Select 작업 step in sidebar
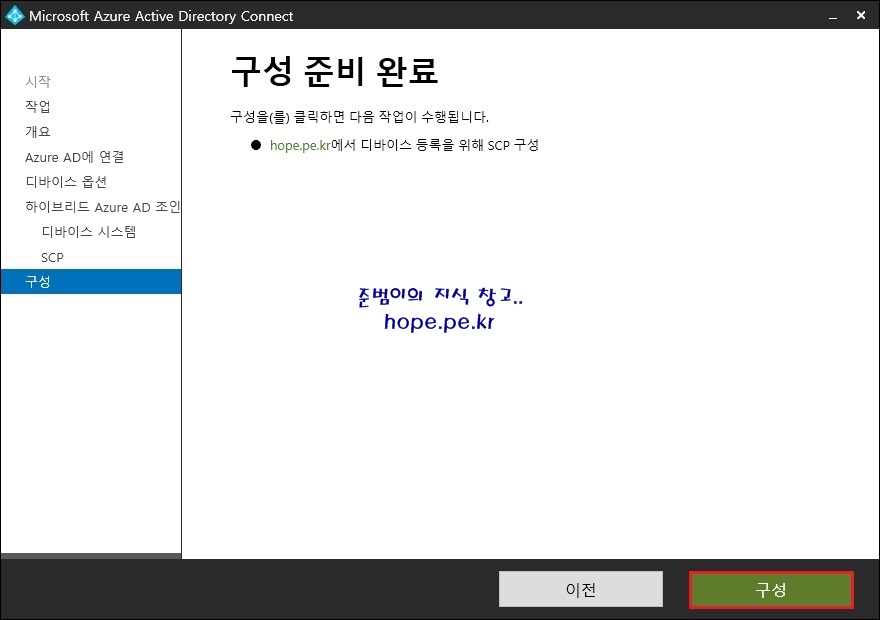 [x=38, y=106]
